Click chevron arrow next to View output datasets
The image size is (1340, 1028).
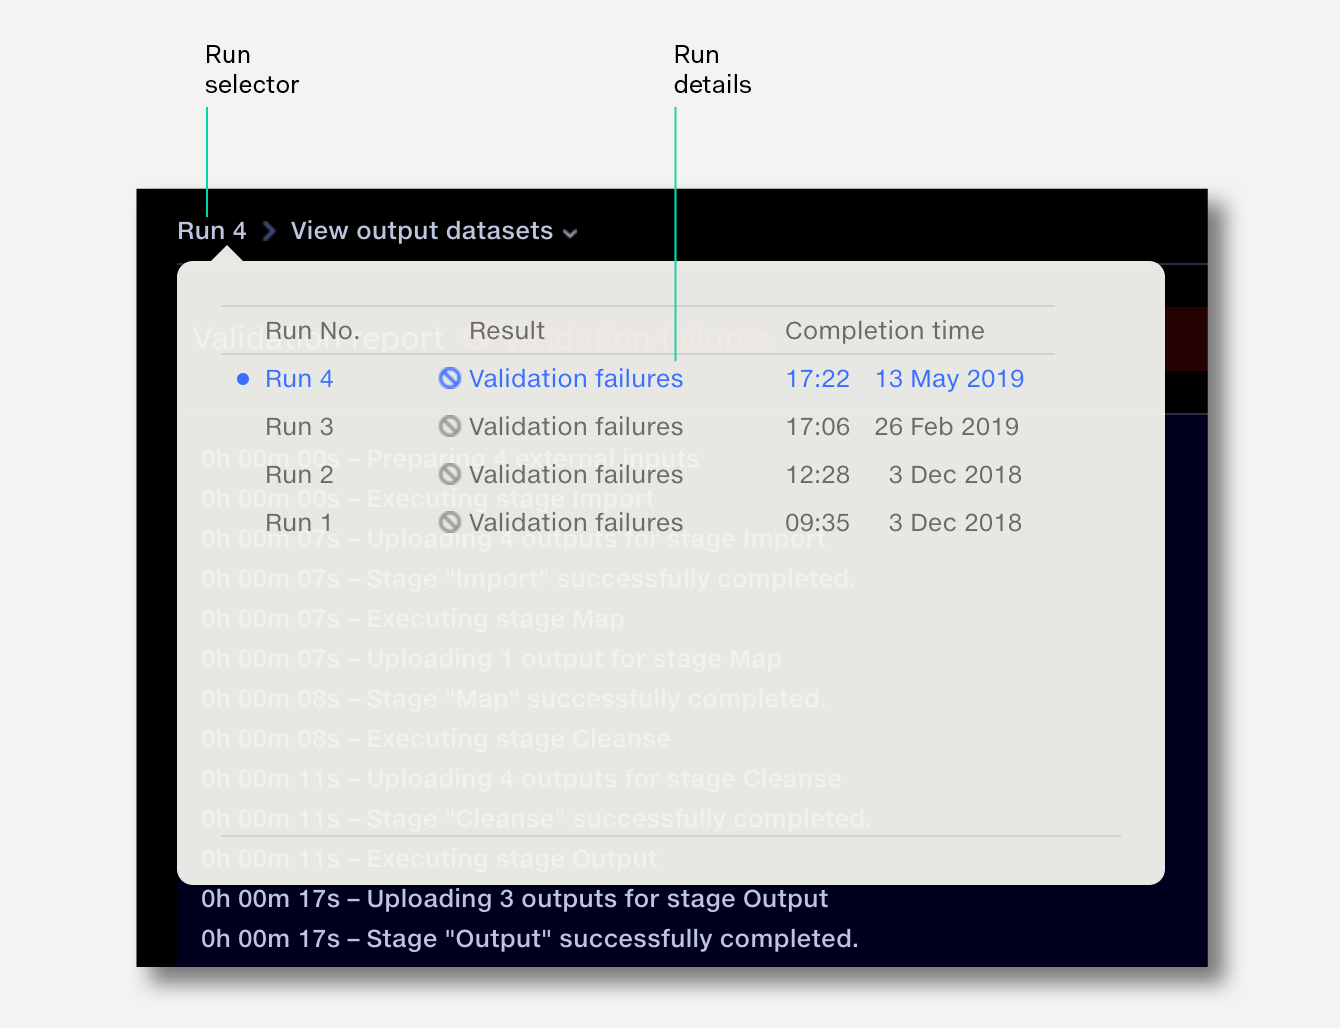(x=570, y=234)
